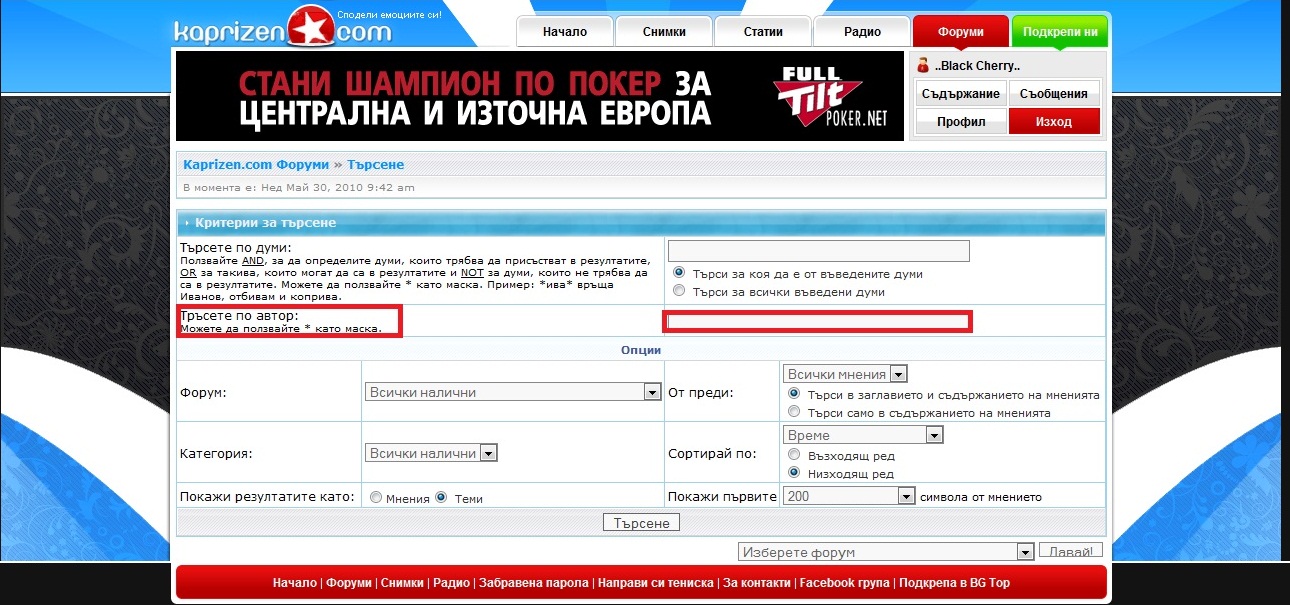Click the 'Давай!' jump button
1290x605 pixels.
[x=1071, y=551]
